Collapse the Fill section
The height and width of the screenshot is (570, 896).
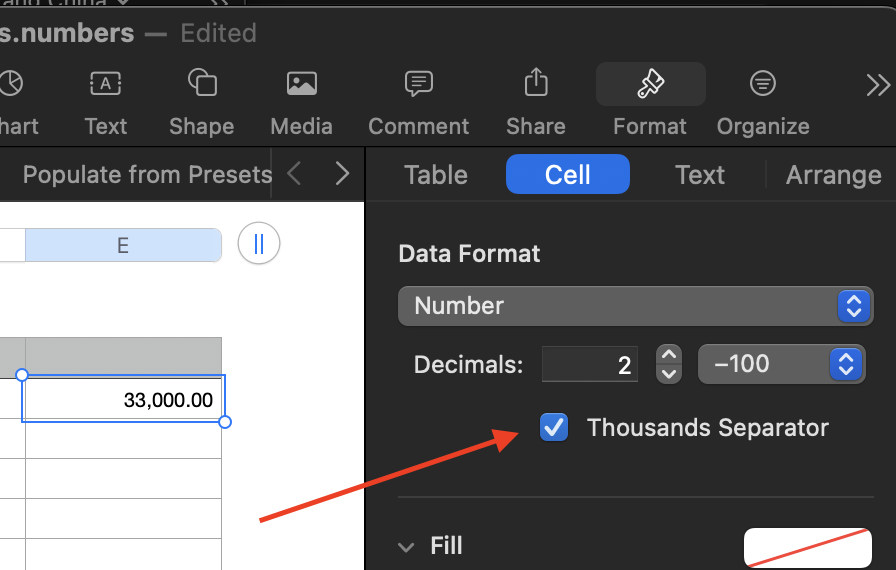406,547
